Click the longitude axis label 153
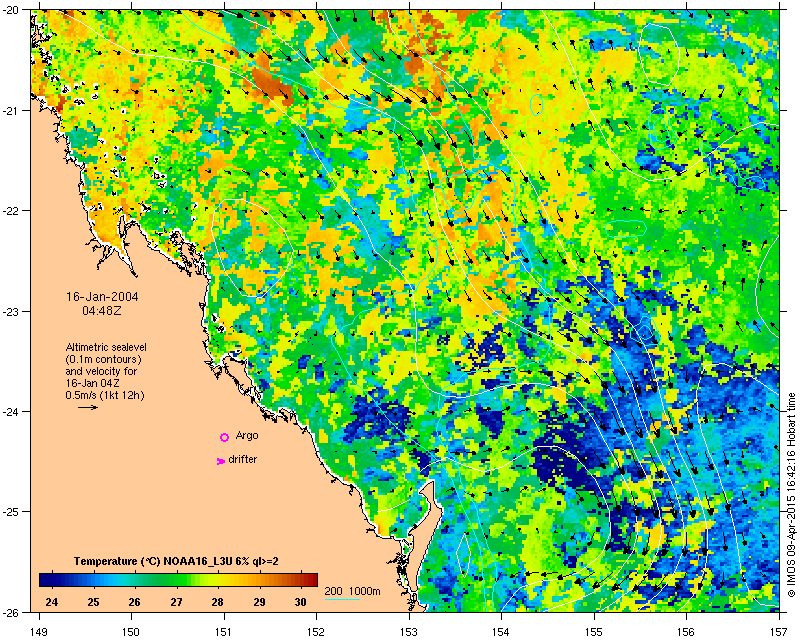The image size is (800, 640). [x=409, y=632]
